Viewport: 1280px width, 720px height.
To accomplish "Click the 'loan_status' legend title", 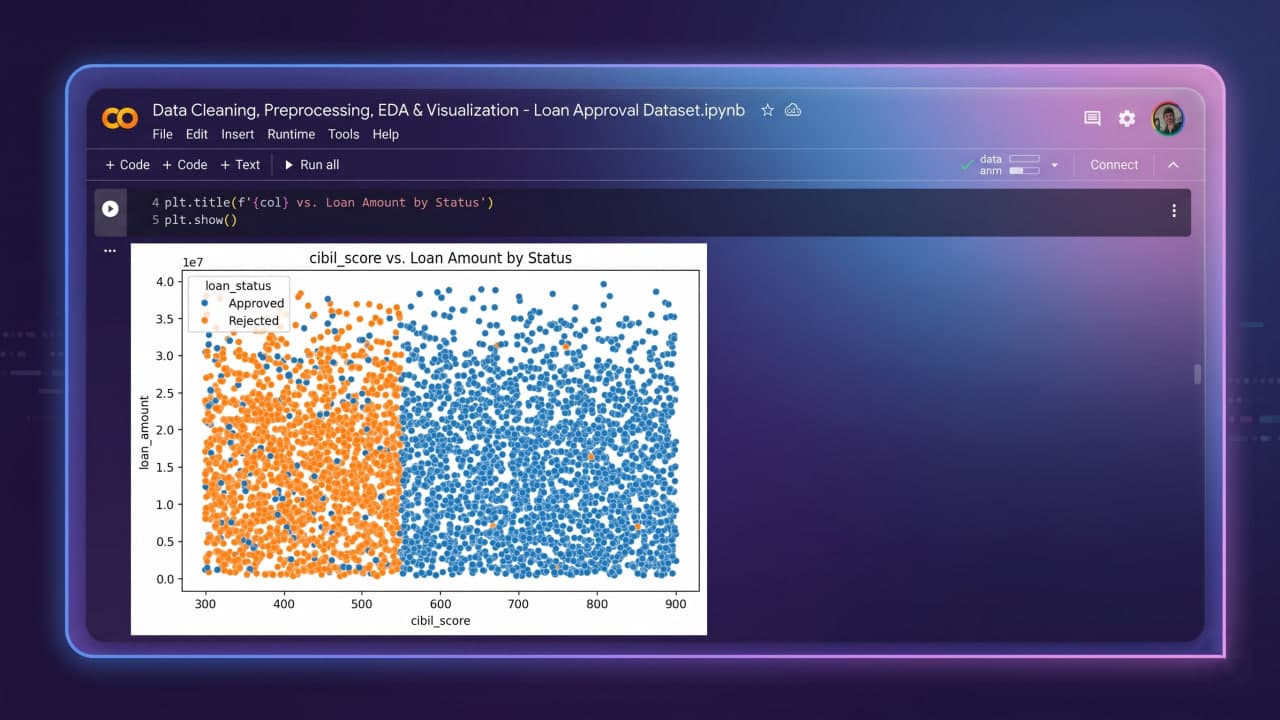I will (238, 286).
